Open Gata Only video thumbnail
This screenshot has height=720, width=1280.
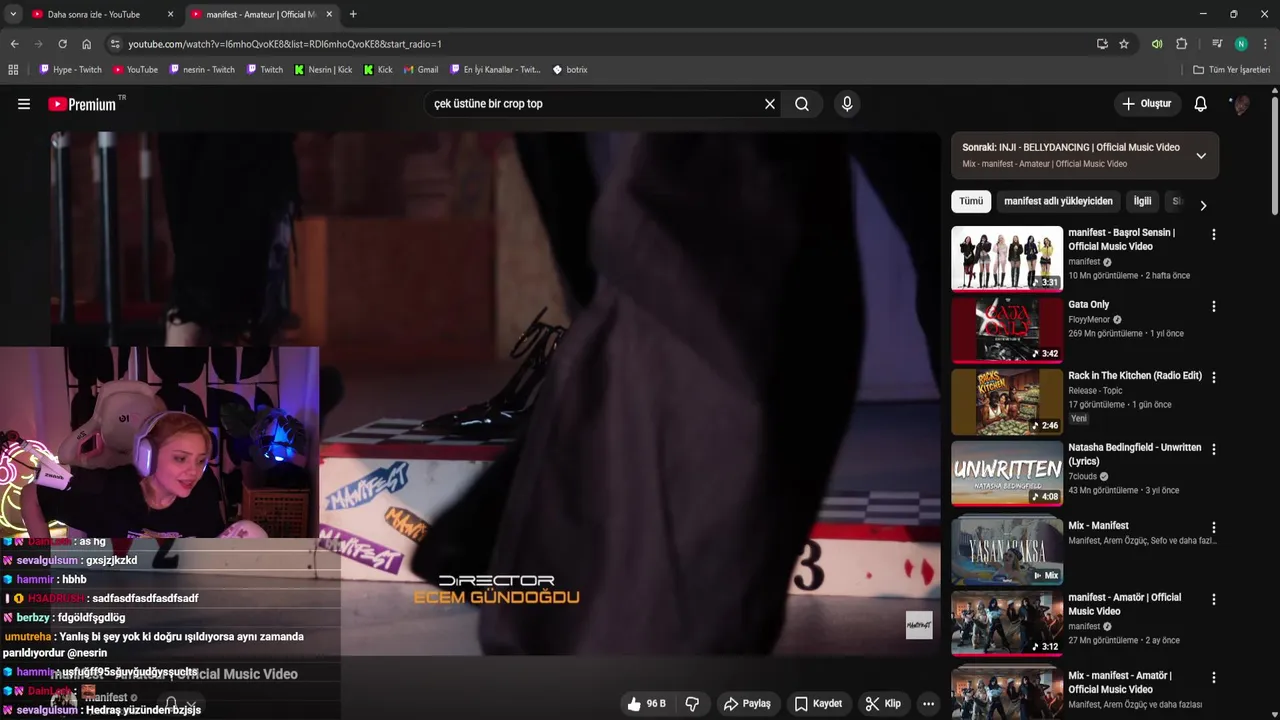pyautogui.click(x=1007, y=330)
